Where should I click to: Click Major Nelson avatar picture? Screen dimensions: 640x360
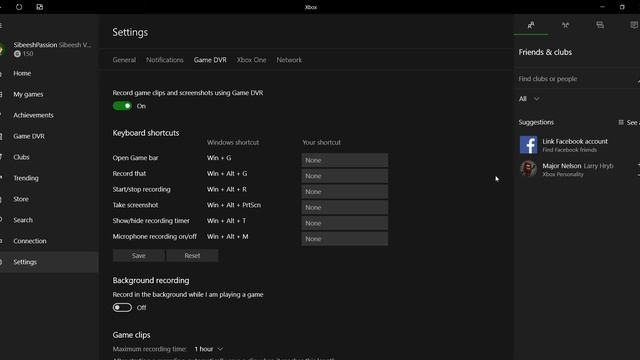529,169
